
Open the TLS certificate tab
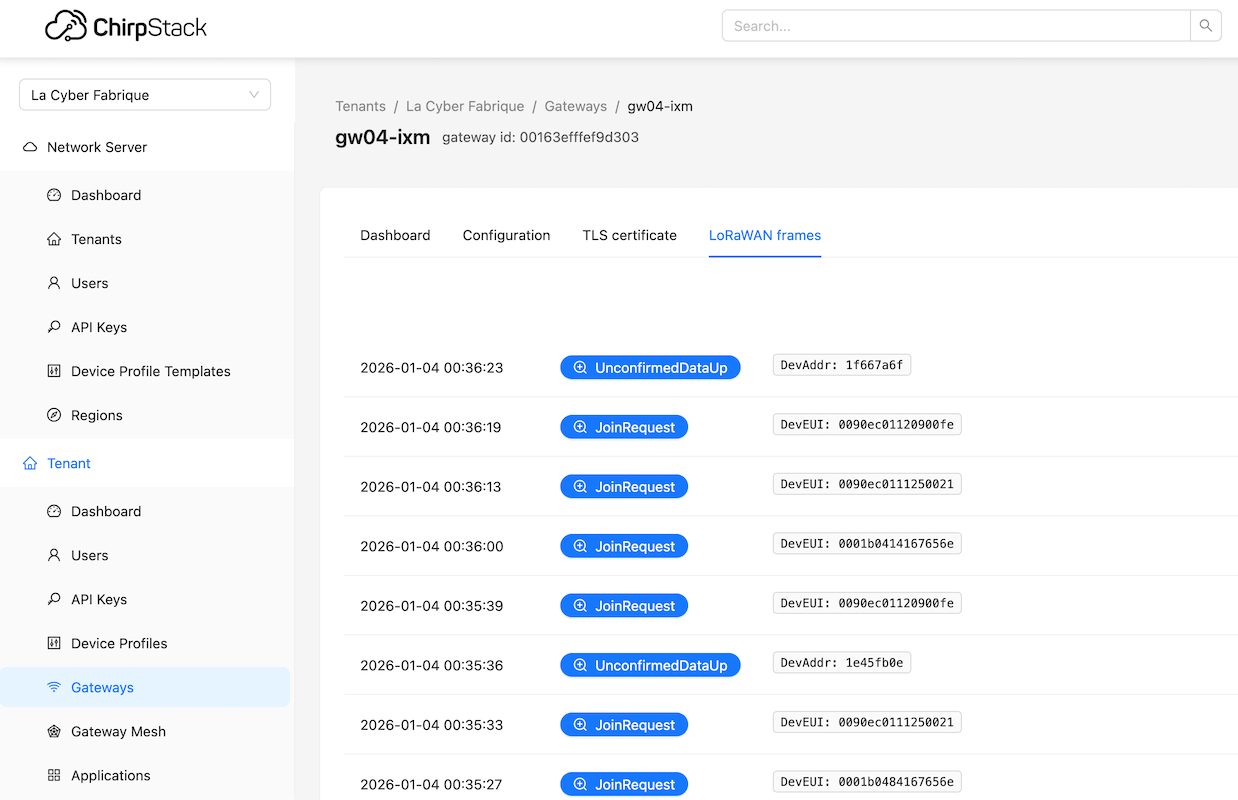[x=629, y=235]
